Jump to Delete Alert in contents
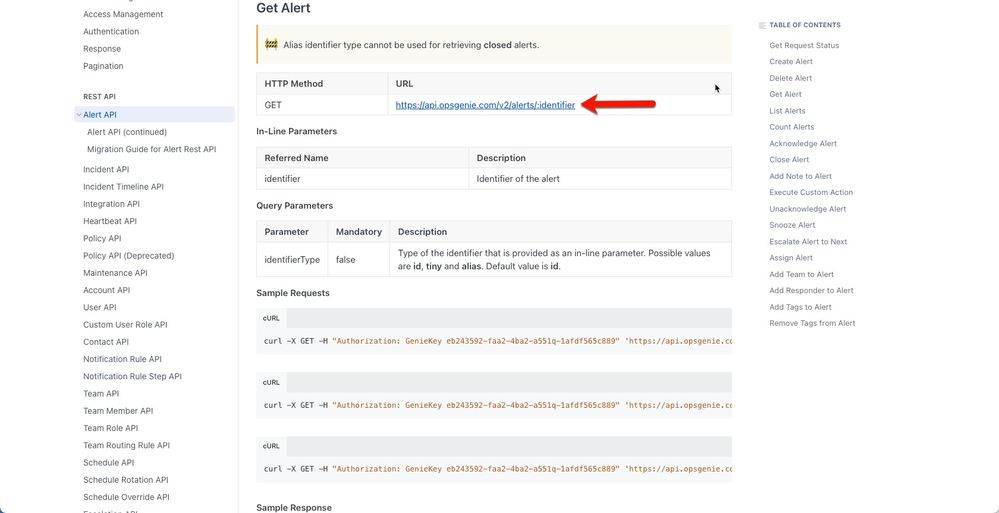 pos(791,78)
